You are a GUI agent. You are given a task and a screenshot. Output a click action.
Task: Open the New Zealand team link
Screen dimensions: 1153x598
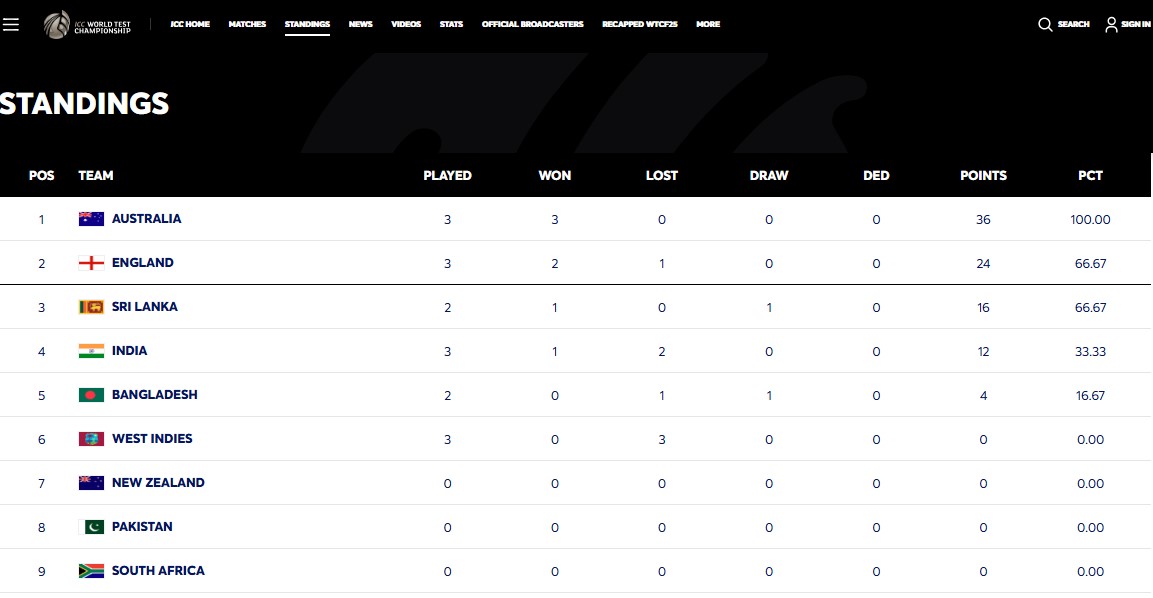(158, 483)
